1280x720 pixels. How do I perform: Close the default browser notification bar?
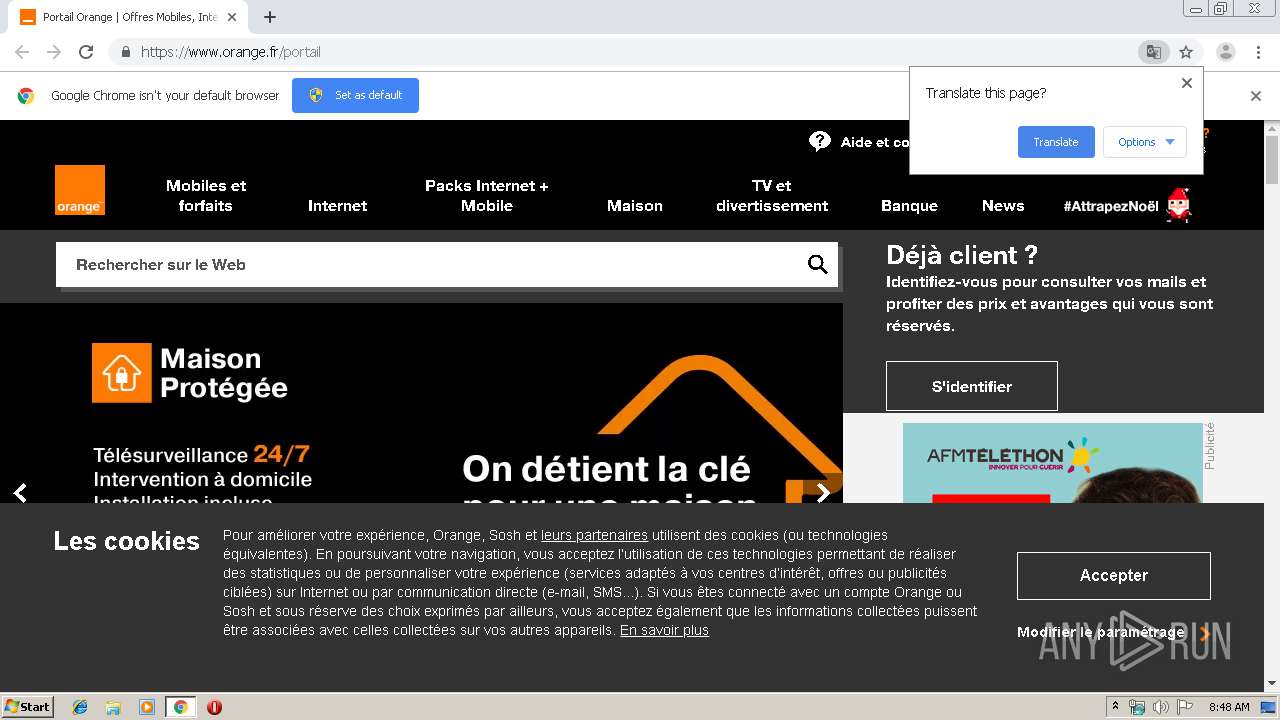point(1256,96)
